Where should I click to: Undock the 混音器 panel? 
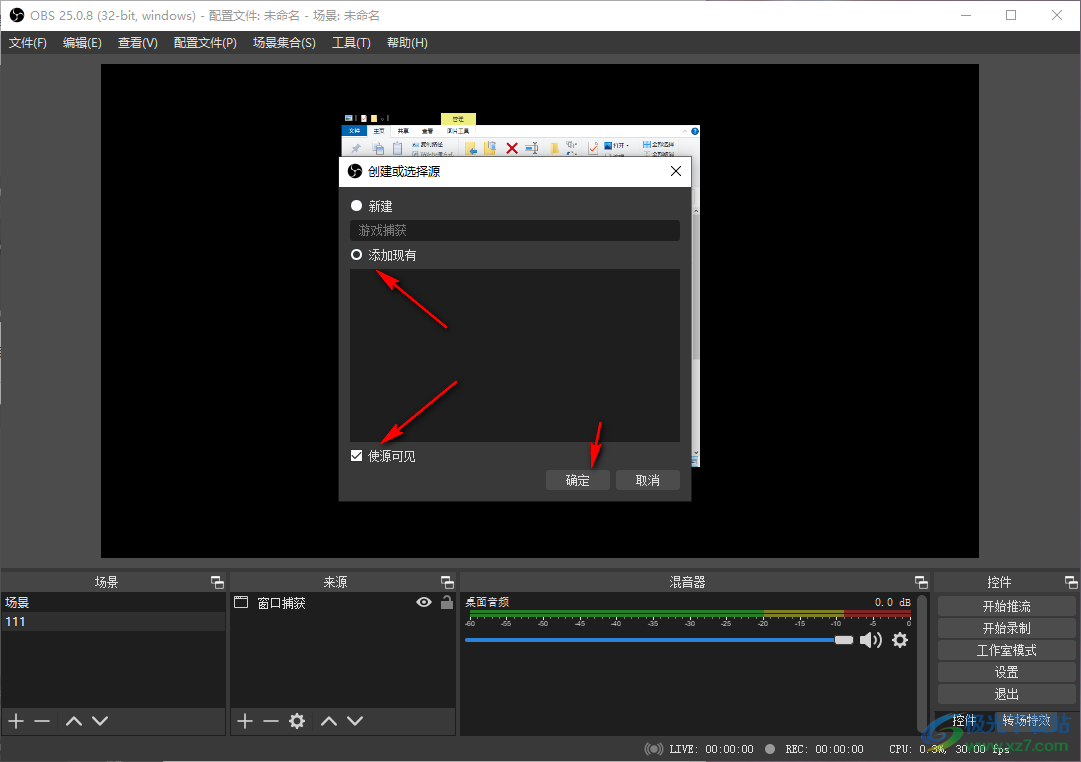click(x=921, y=582)
